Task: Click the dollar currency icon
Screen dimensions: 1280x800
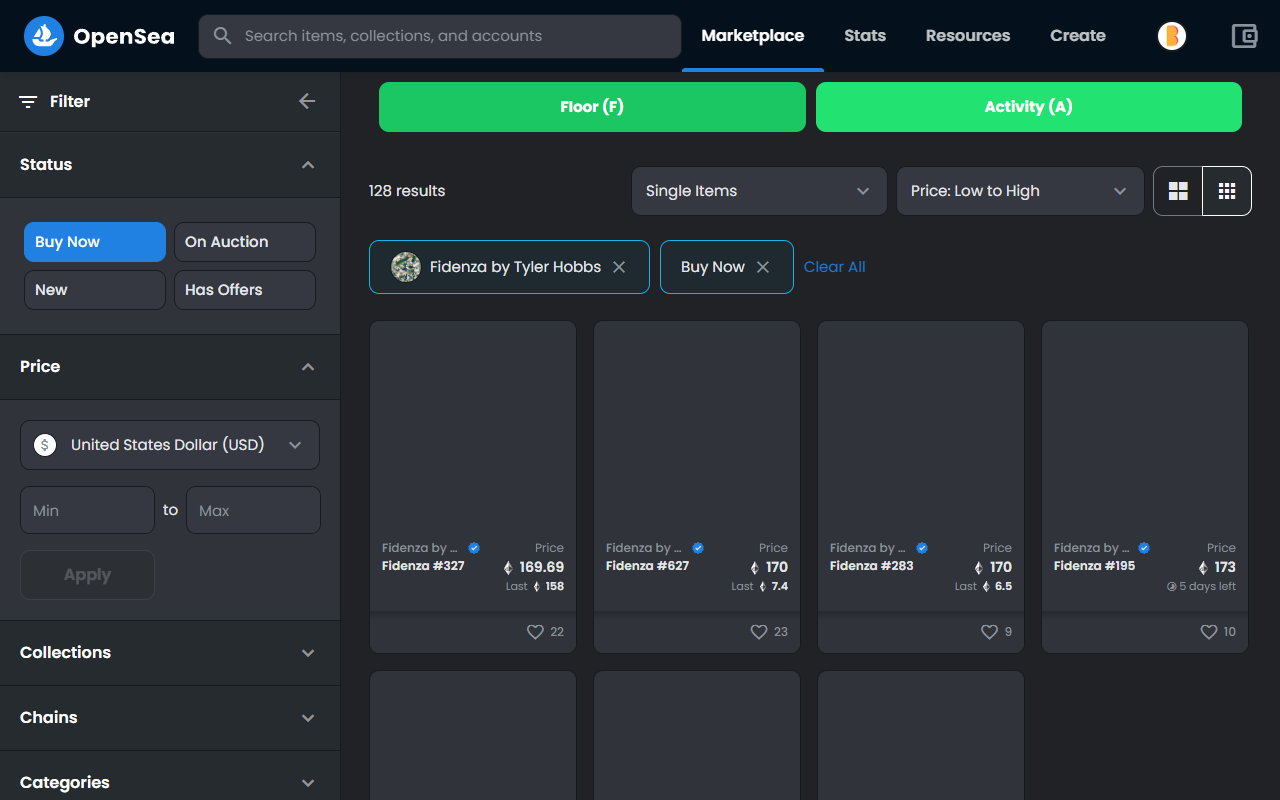Action: click(45, 445)
